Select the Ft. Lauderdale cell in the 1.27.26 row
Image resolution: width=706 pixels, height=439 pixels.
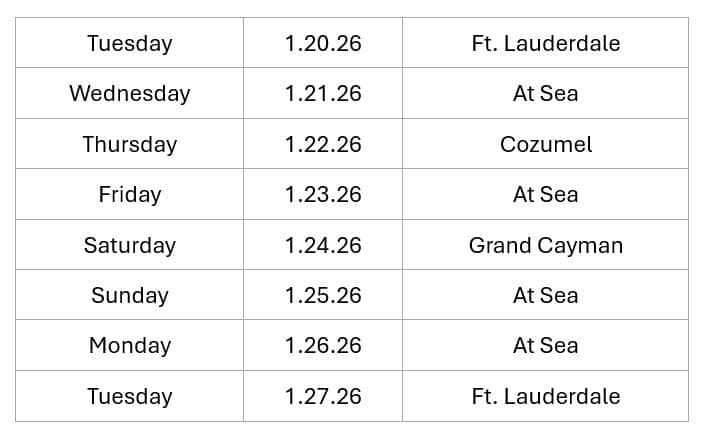(x=545, y=397)
